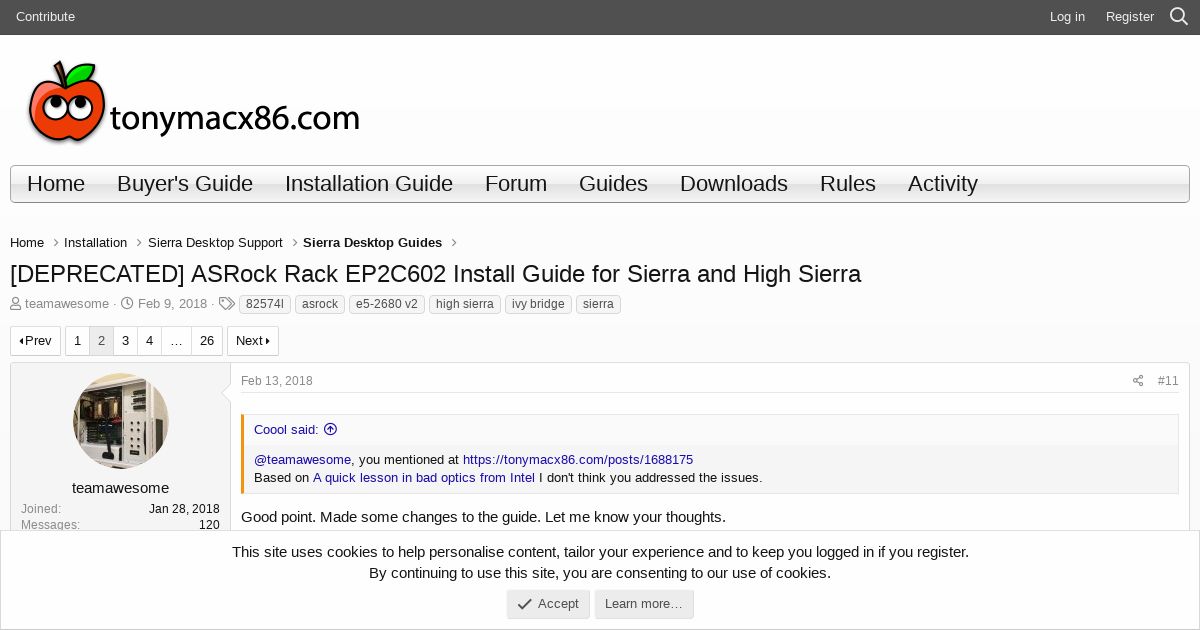Go to Sierra Desktop Guides breadcrumb
Image resolution: width=1200 pixels, height=630 pixels.
372,243
